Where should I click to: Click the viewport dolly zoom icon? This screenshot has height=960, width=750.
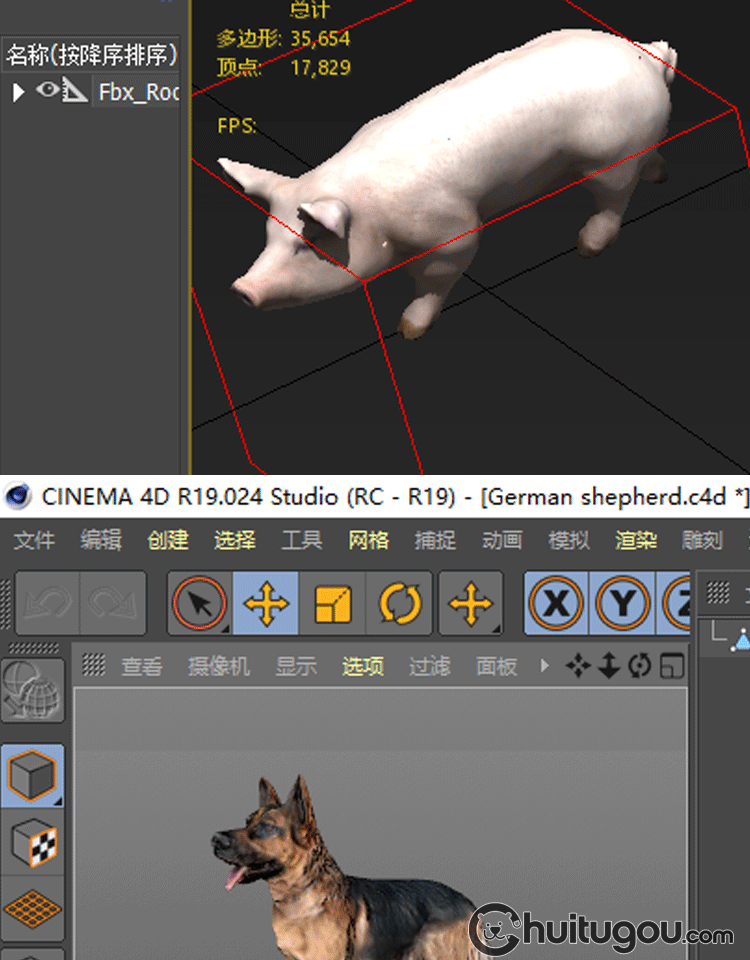(609, 666)
